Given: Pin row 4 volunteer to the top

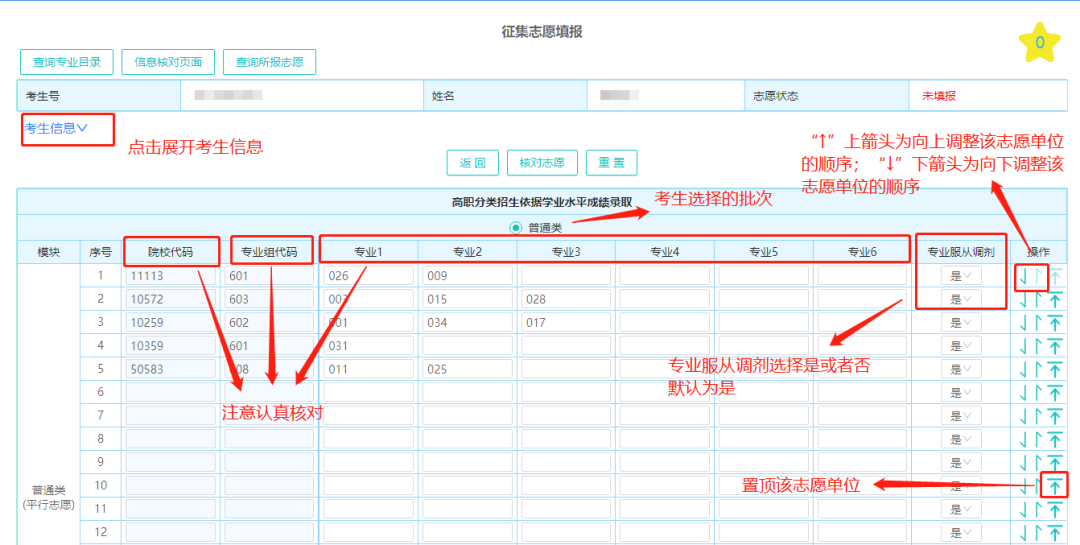Looking at the screenshot, I should point(1055,347).
